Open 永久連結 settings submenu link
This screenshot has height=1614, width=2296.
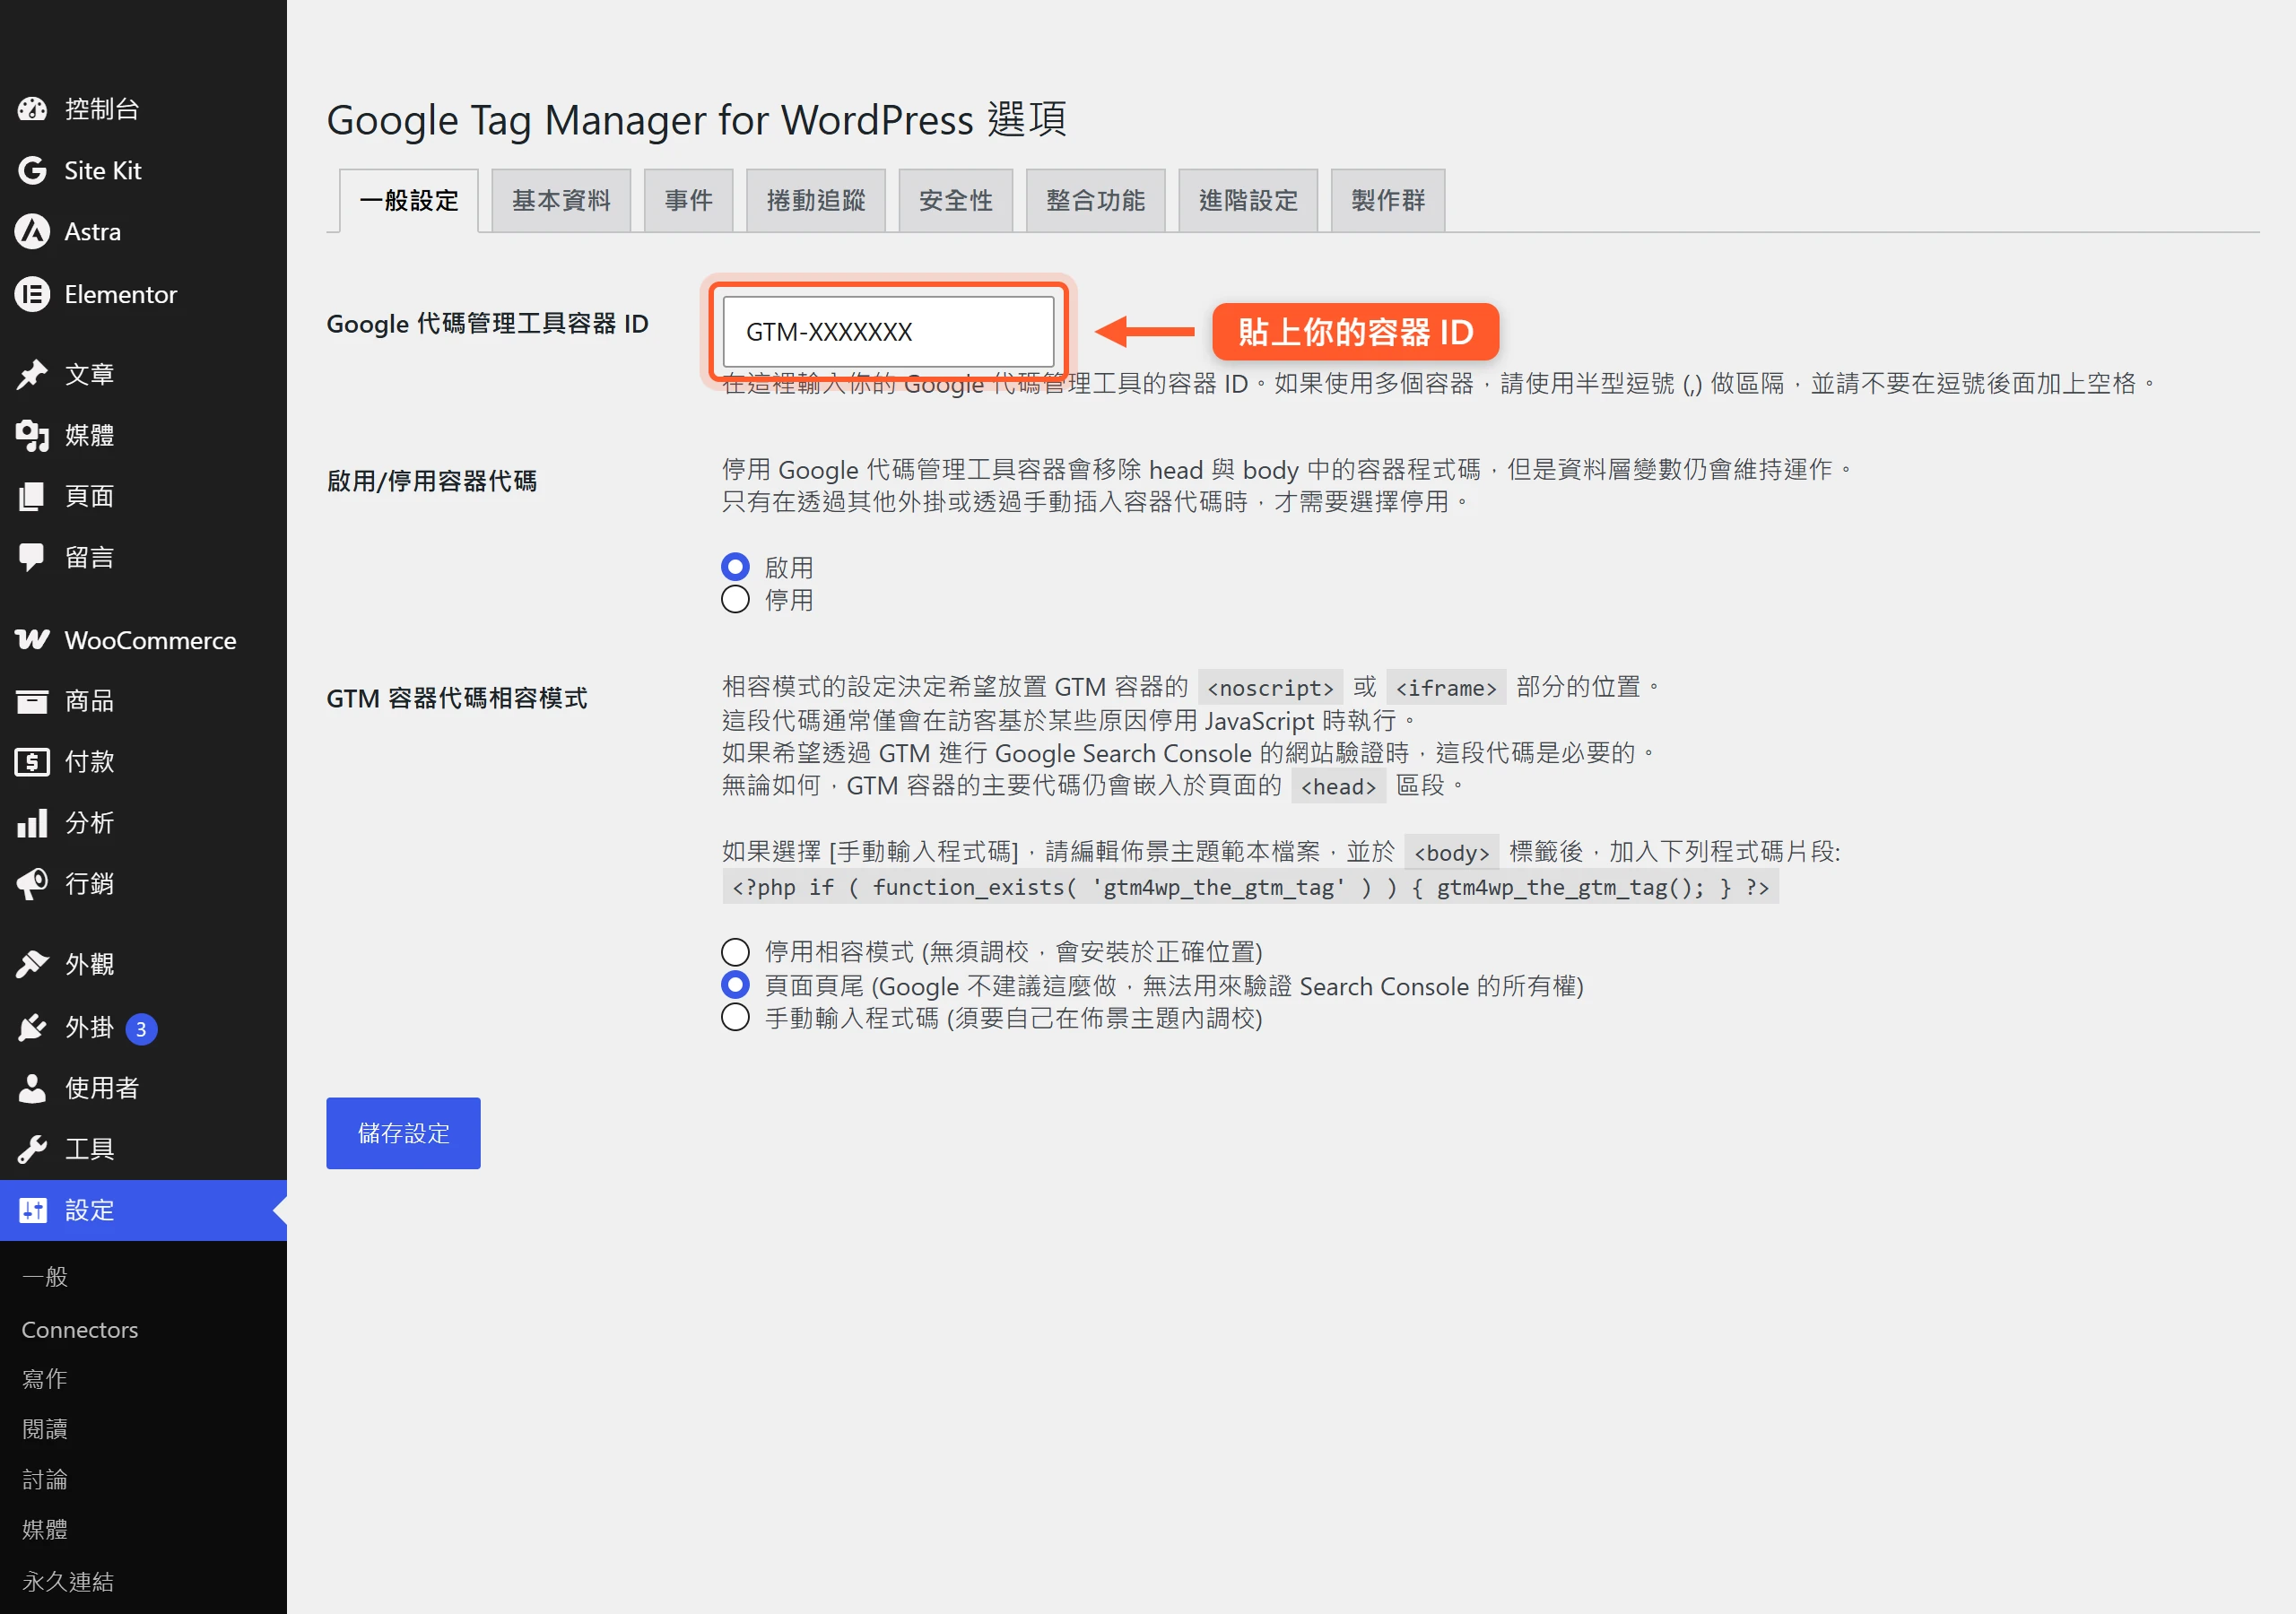click(67, 1581)
